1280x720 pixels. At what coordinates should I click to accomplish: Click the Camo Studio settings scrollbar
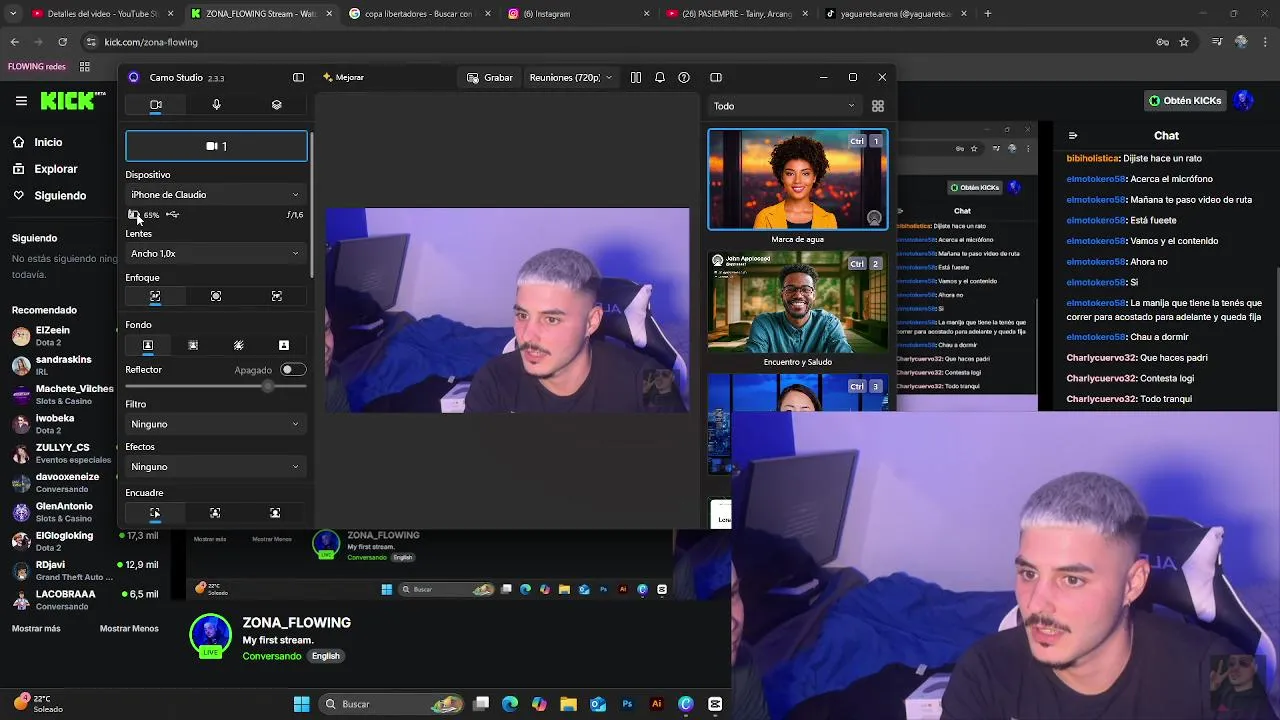(311, 205)
